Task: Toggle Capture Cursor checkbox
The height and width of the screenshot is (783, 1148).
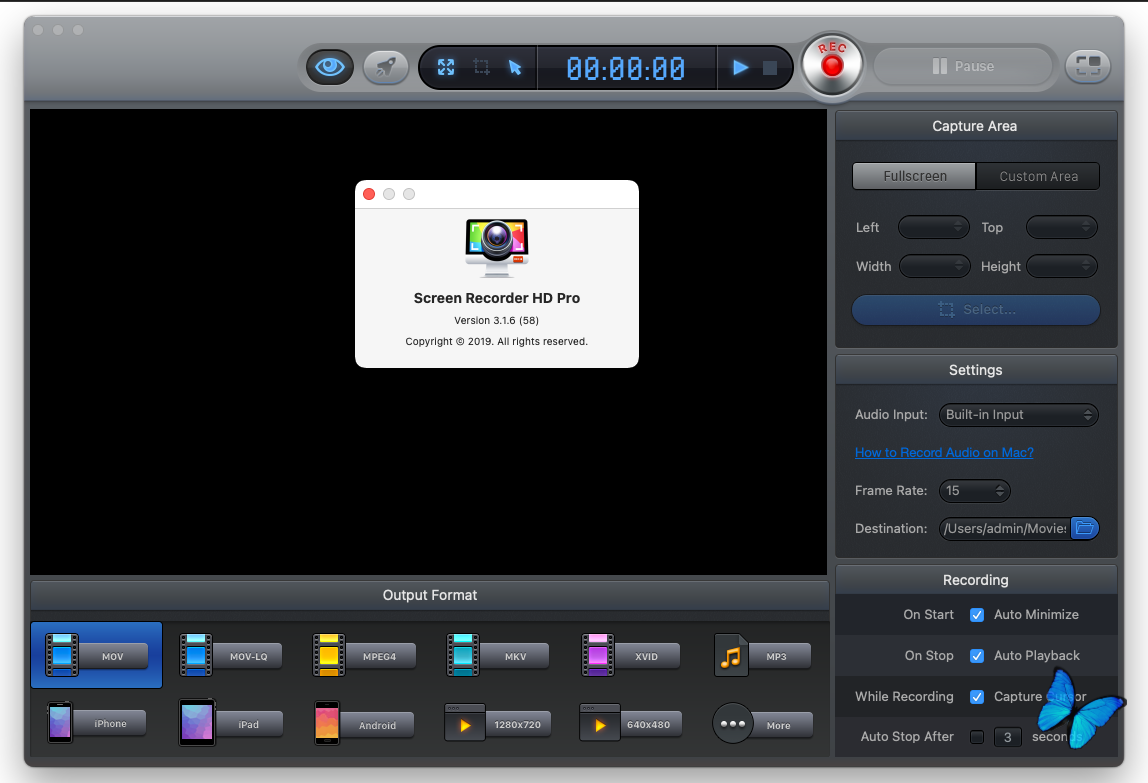Action: (x=977, y=697)
